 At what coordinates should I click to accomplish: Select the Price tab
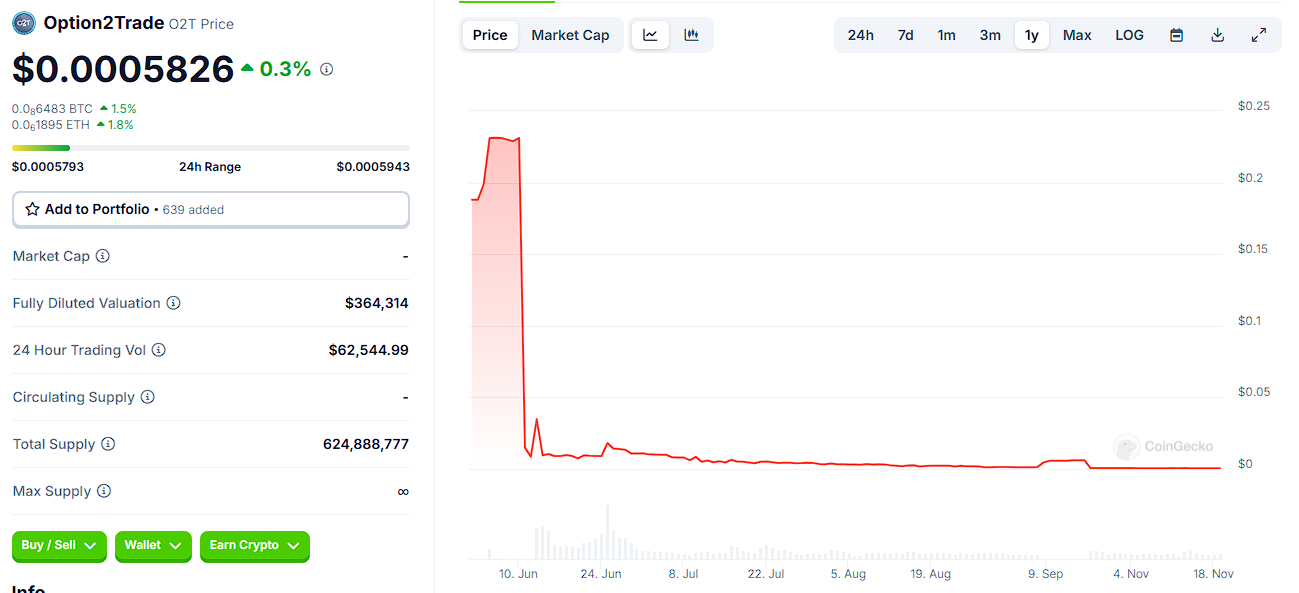(x=490, y=35)
